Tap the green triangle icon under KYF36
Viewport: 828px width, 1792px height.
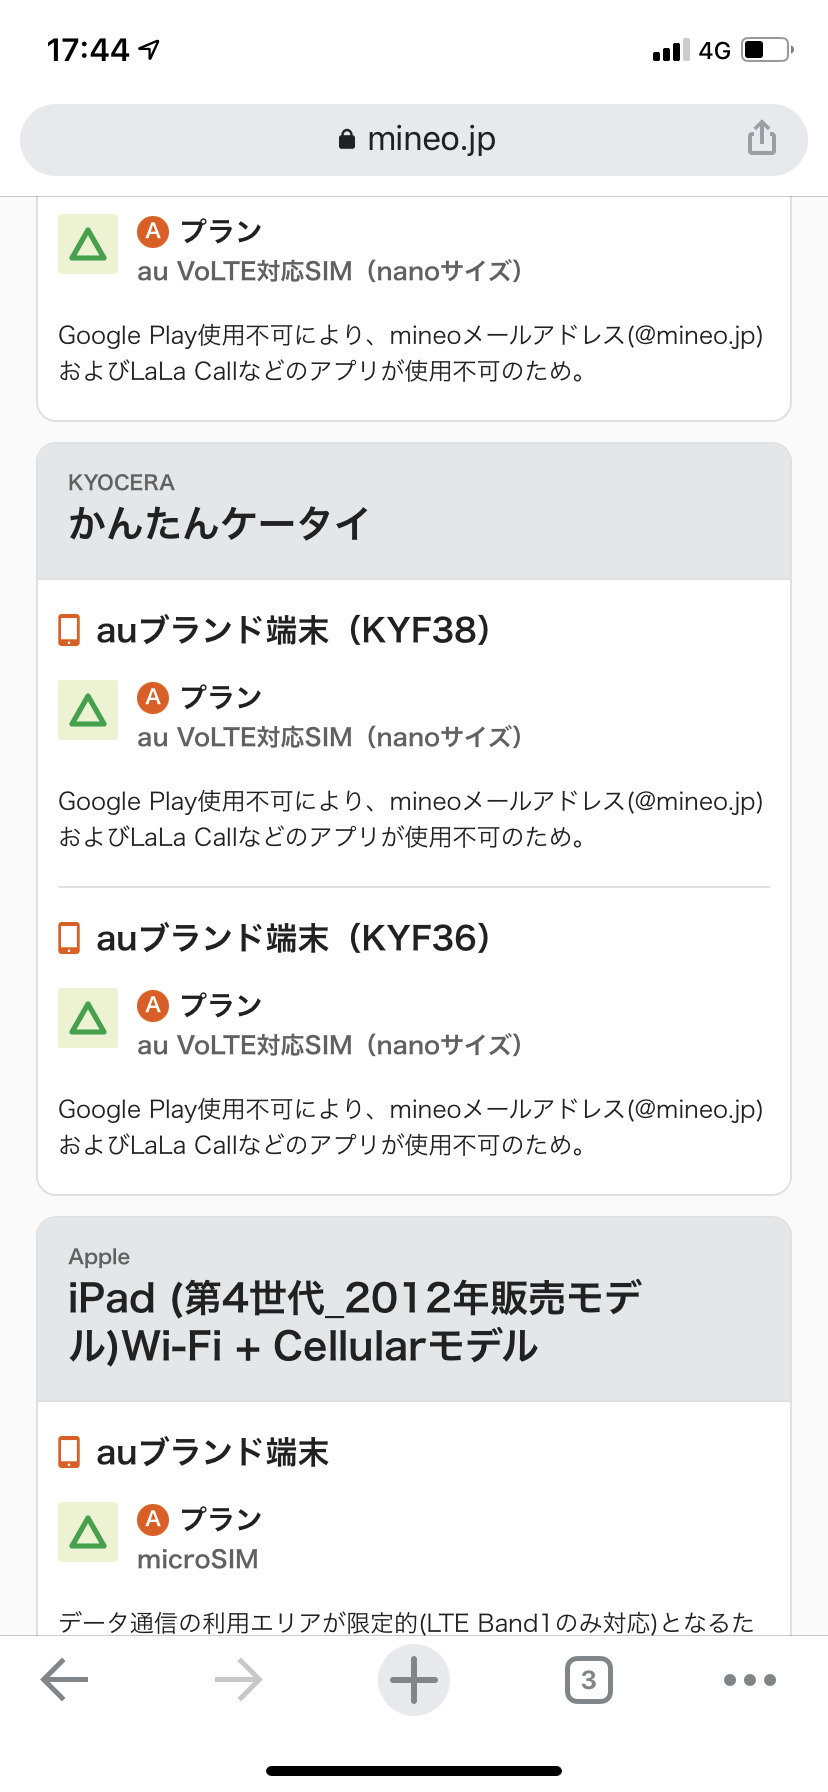click(88, 1018)
